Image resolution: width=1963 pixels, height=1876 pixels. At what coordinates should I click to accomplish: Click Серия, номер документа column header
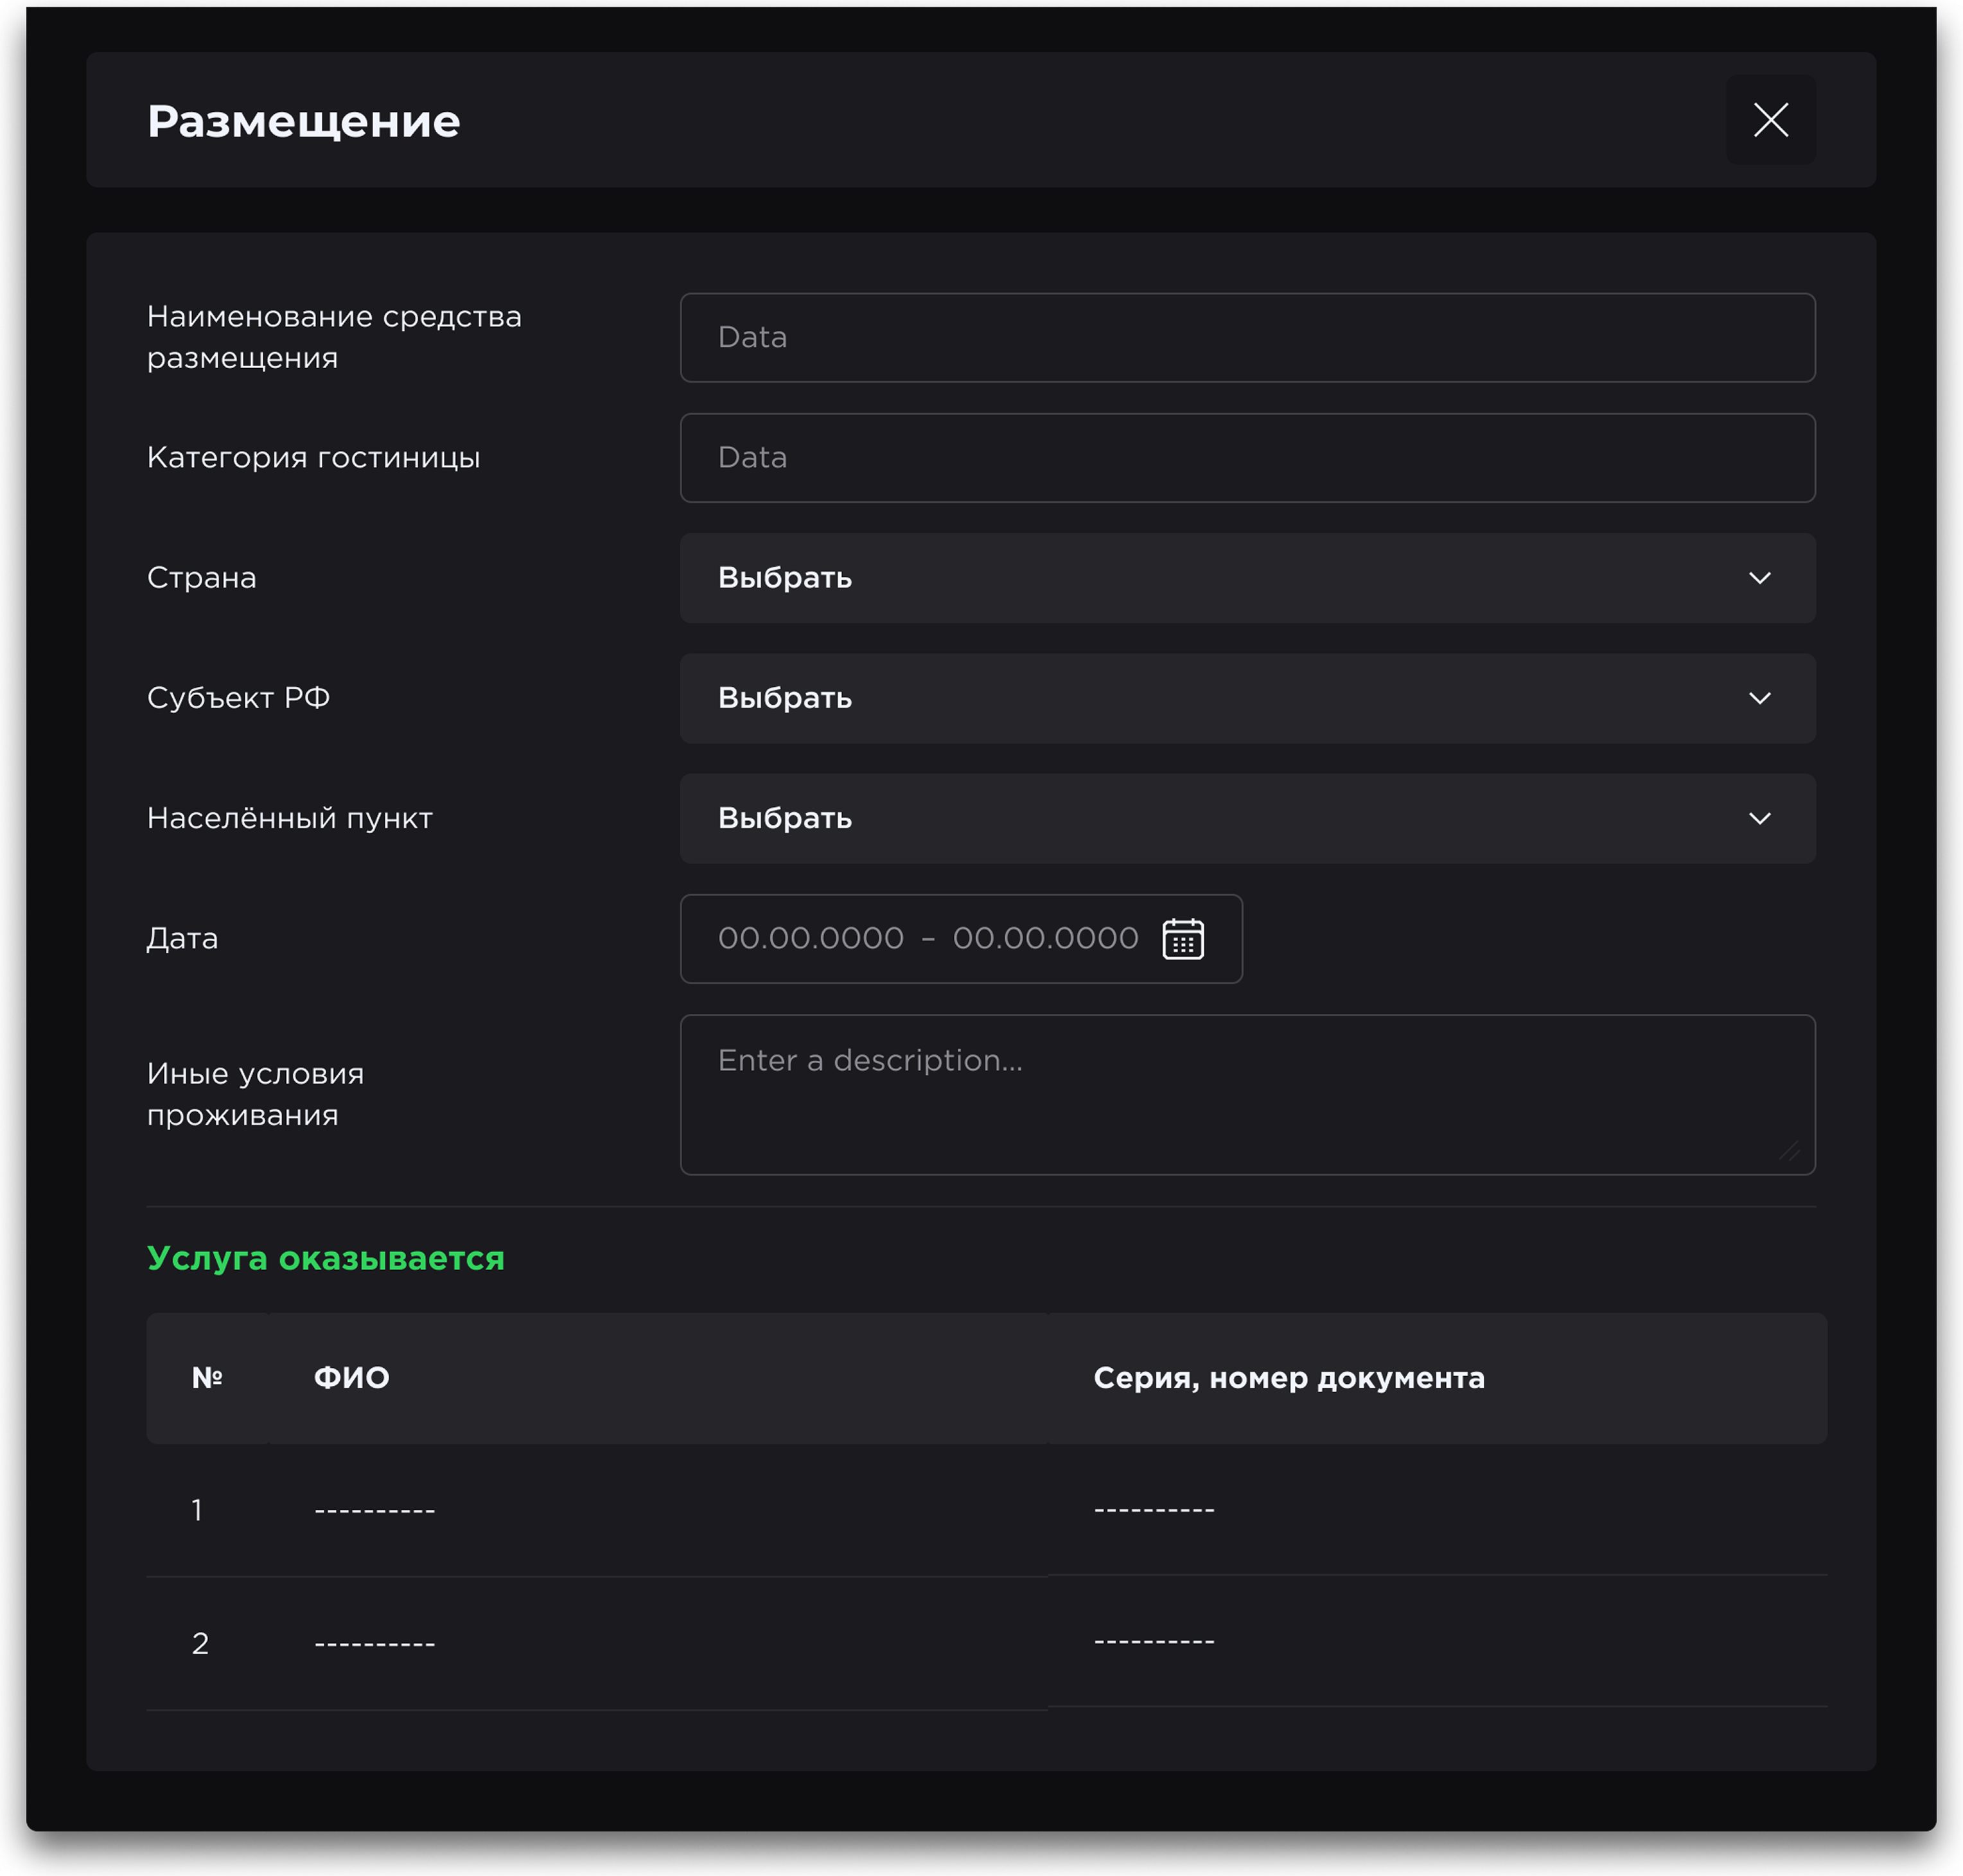click(x=1288, y=1378)
